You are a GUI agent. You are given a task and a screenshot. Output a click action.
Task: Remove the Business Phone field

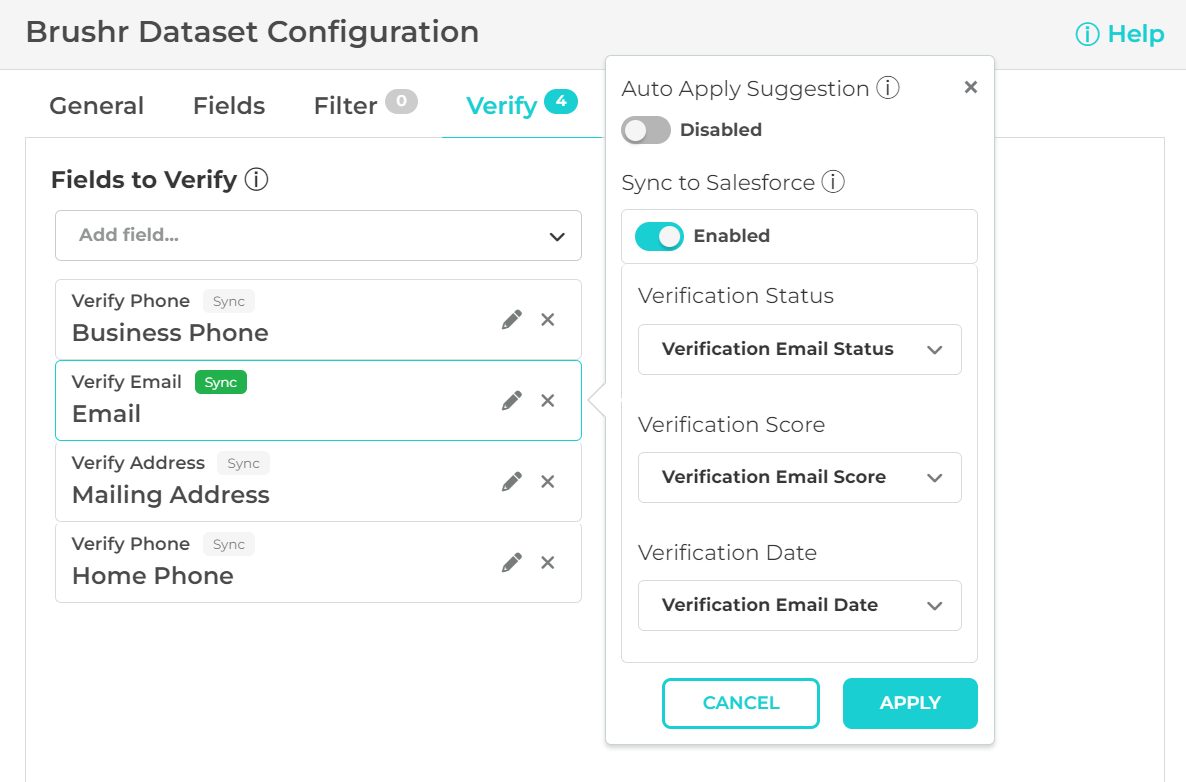coord(548,320)
